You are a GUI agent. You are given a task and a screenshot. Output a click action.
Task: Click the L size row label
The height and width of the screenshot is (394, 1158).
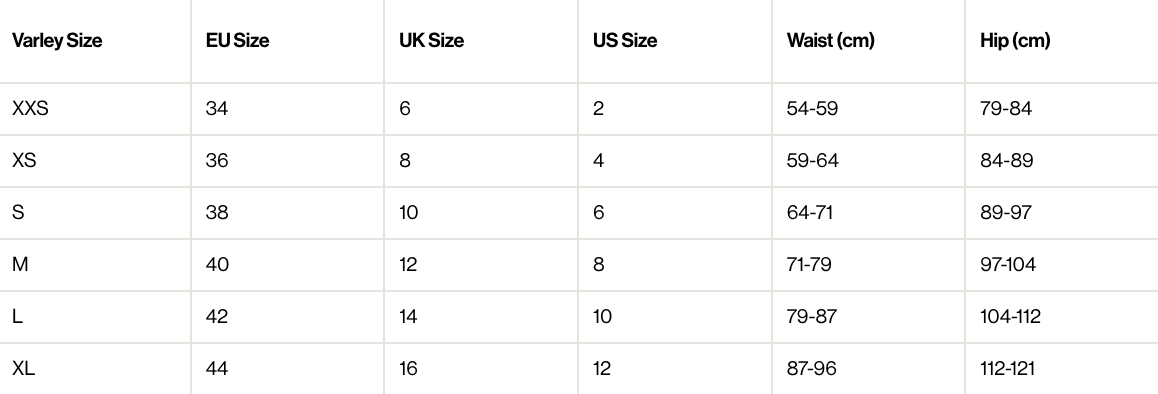17,316
